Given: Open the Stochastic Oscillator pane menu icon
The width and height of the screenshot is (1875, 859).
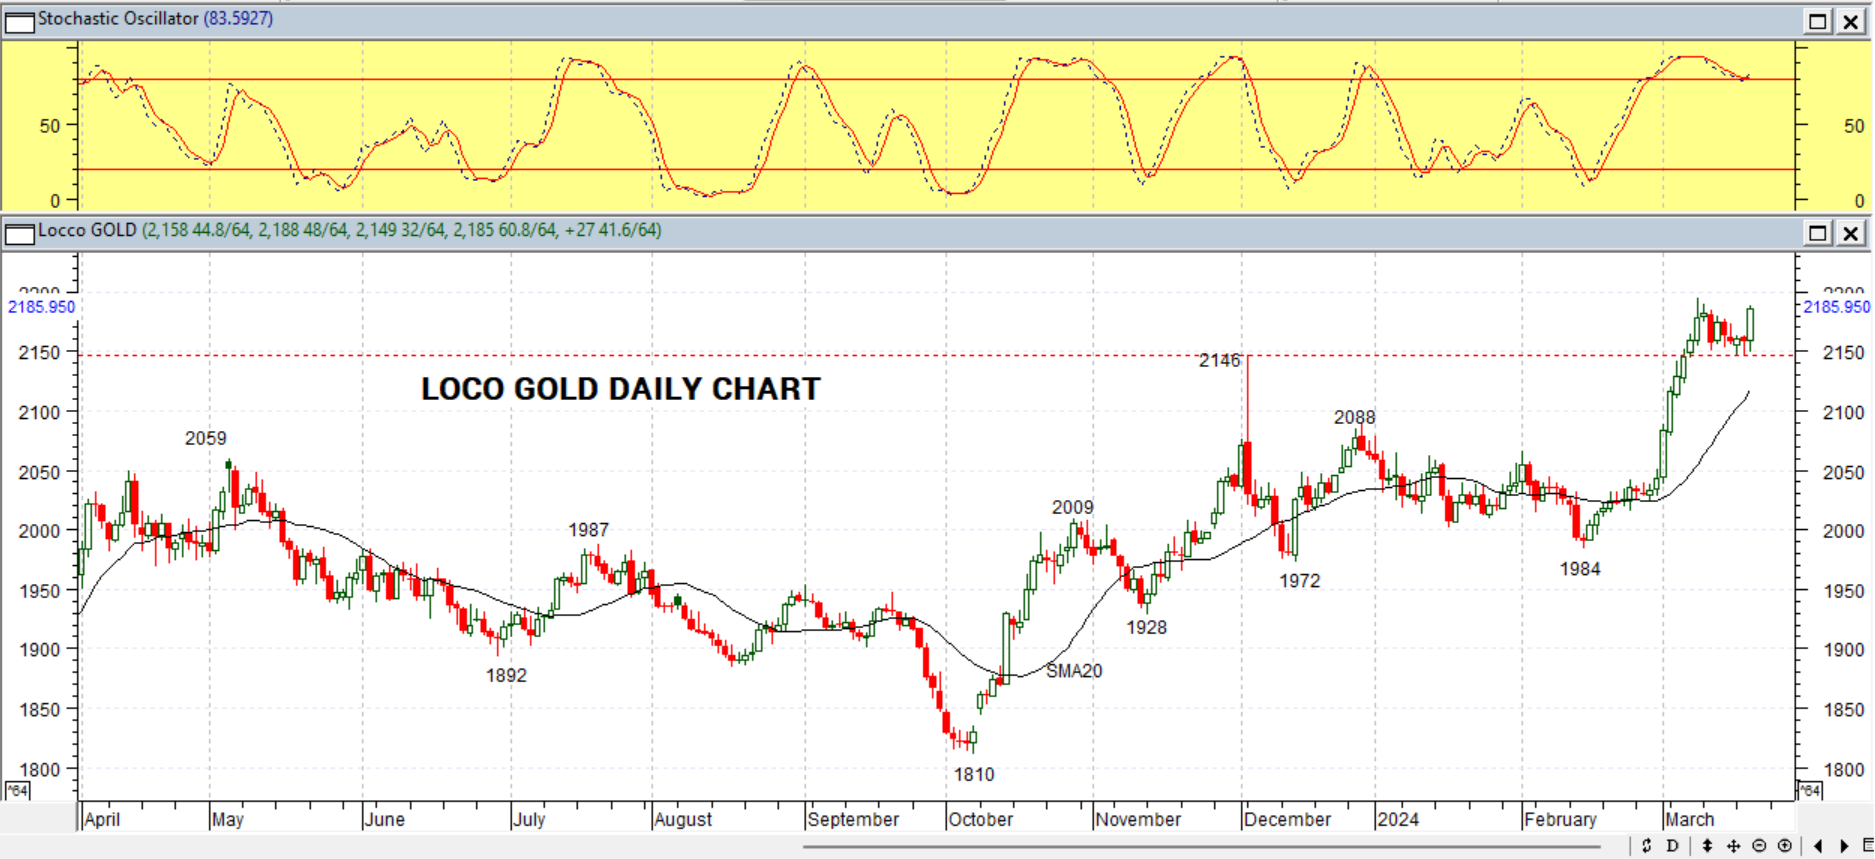Looking at the screenshot, I should (19, 21).
